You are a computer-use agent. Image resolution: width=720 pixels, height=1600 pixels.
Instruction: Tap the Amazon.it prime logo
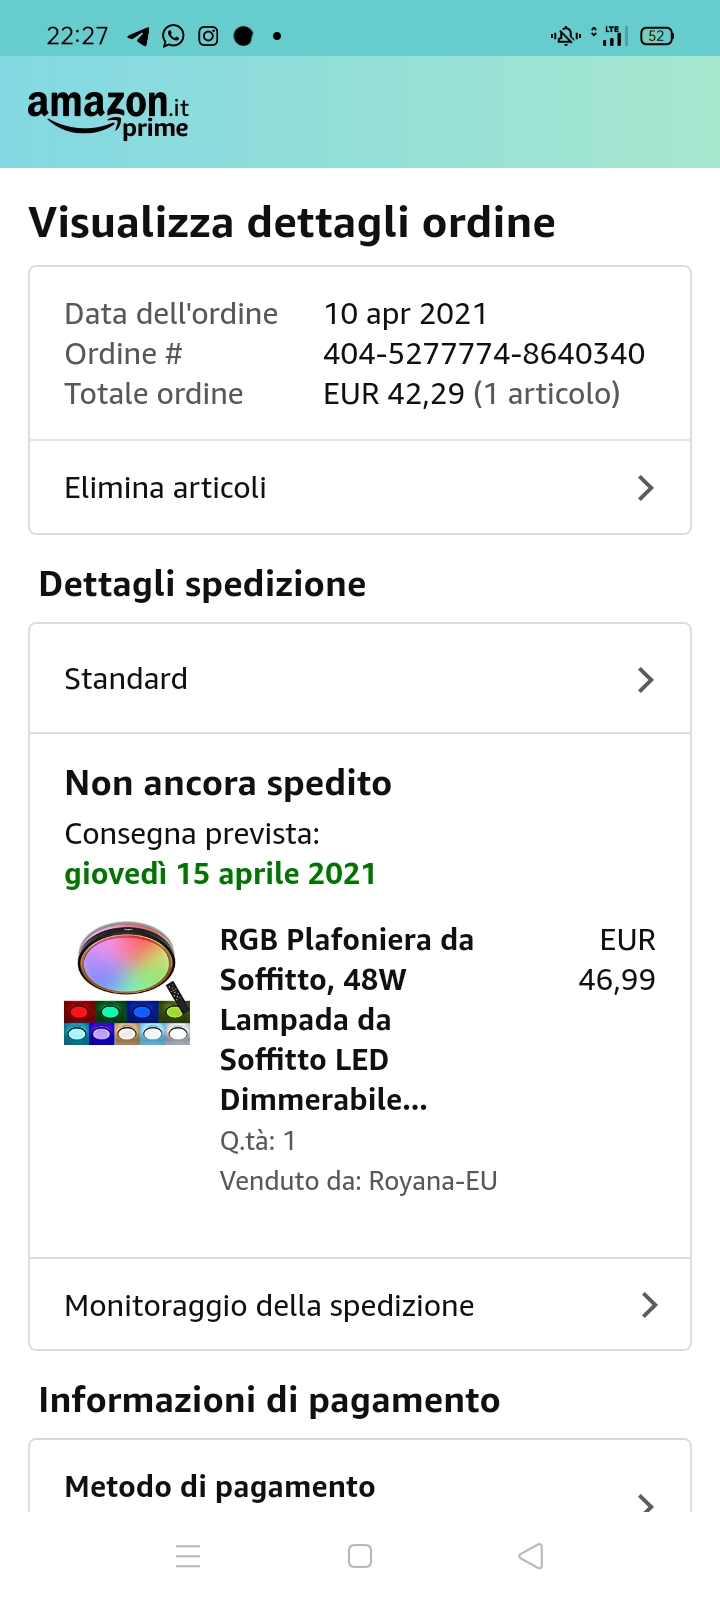coord(108,113)
